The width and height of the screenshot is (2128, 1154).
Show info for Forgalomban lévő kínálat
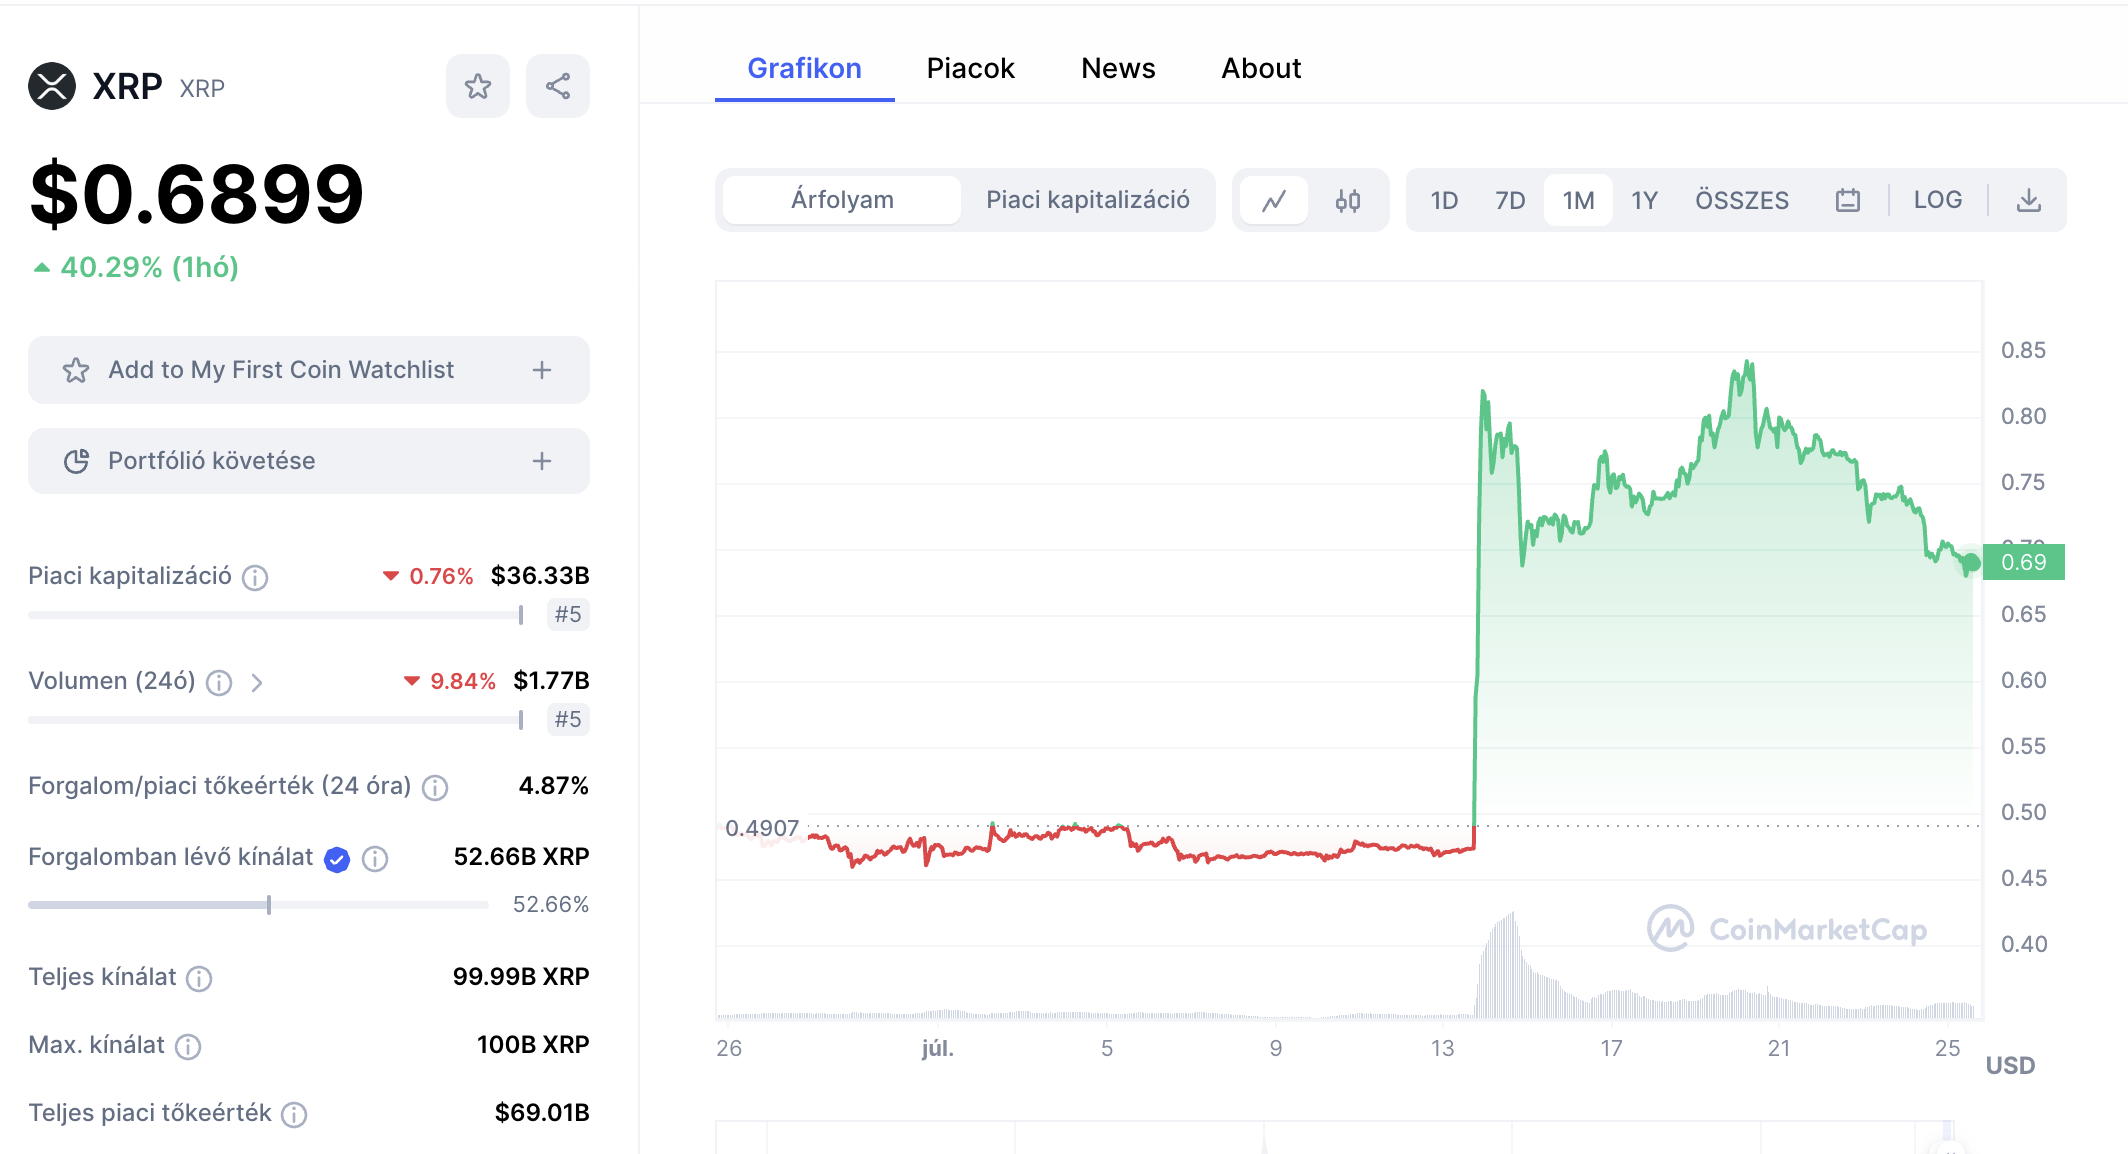coord(375,858)
